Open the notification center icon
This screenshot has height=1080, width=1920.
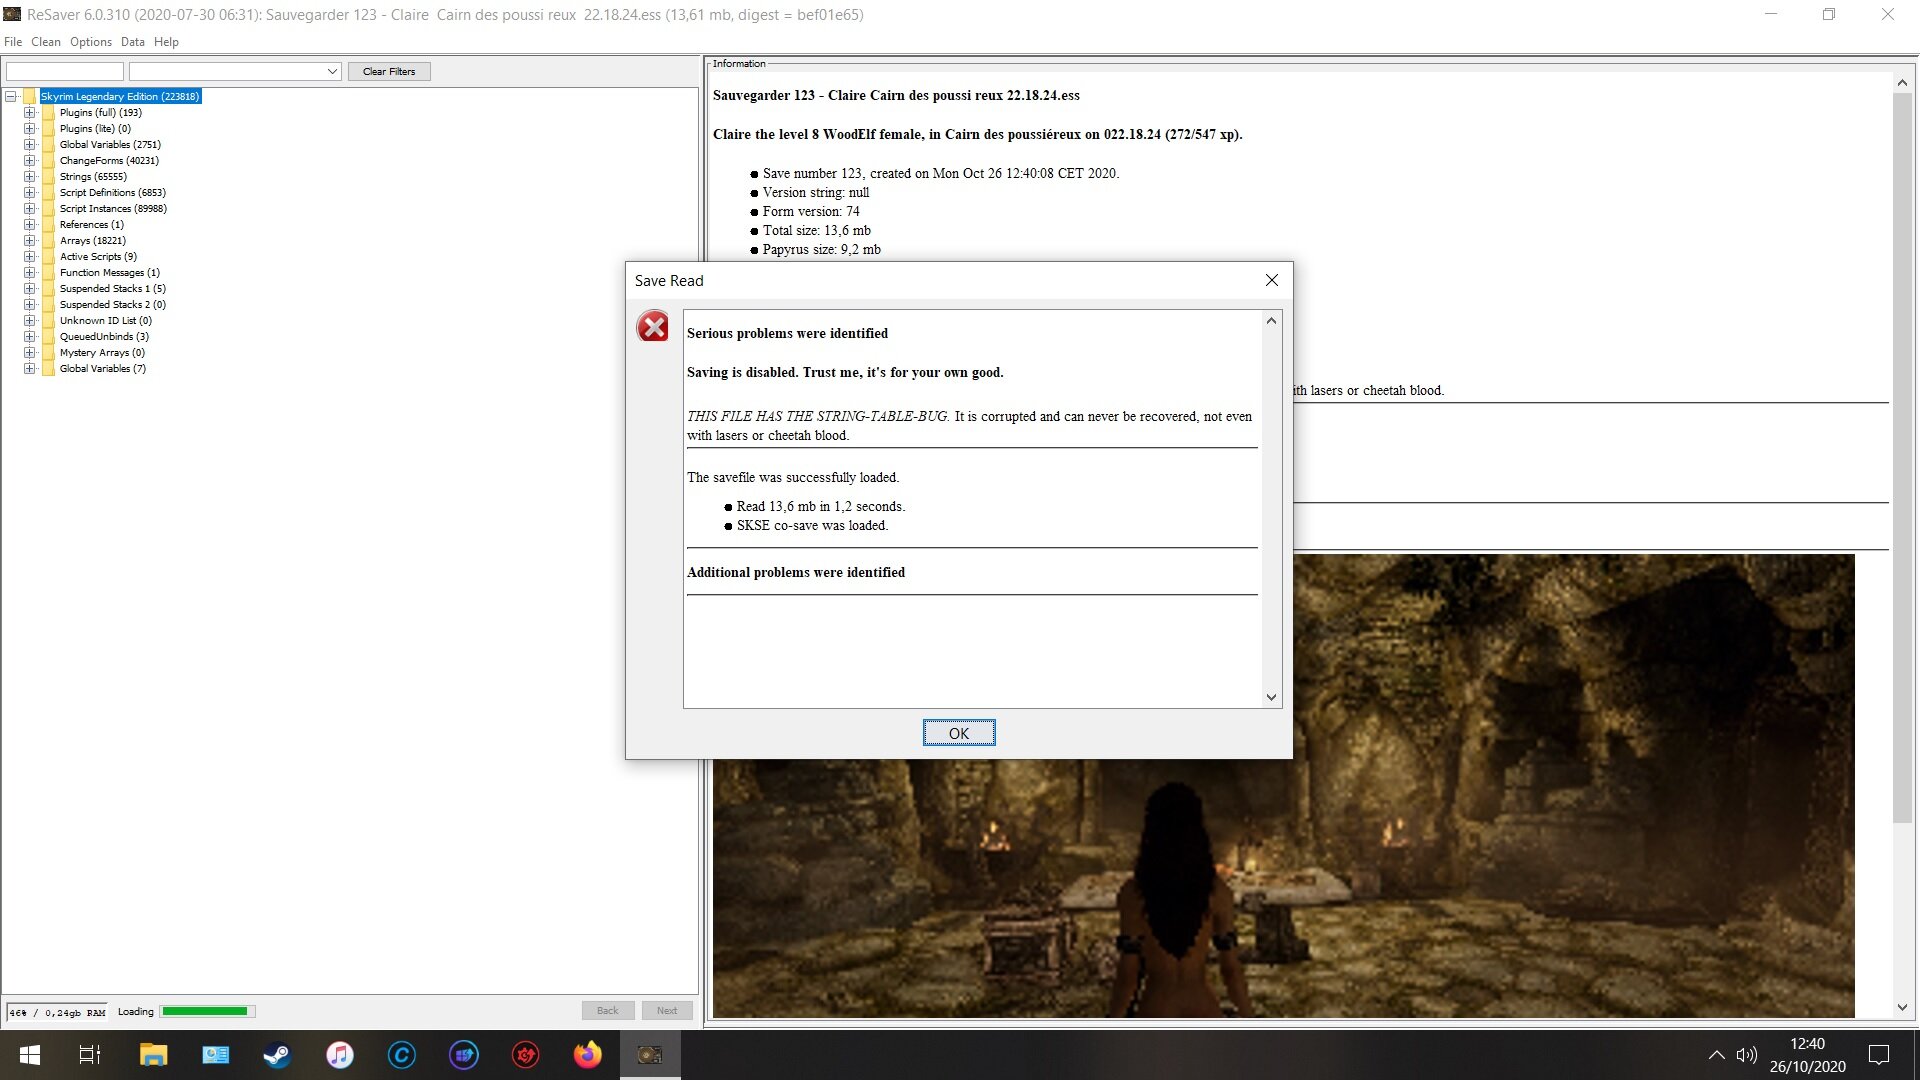[1879, 1055]
